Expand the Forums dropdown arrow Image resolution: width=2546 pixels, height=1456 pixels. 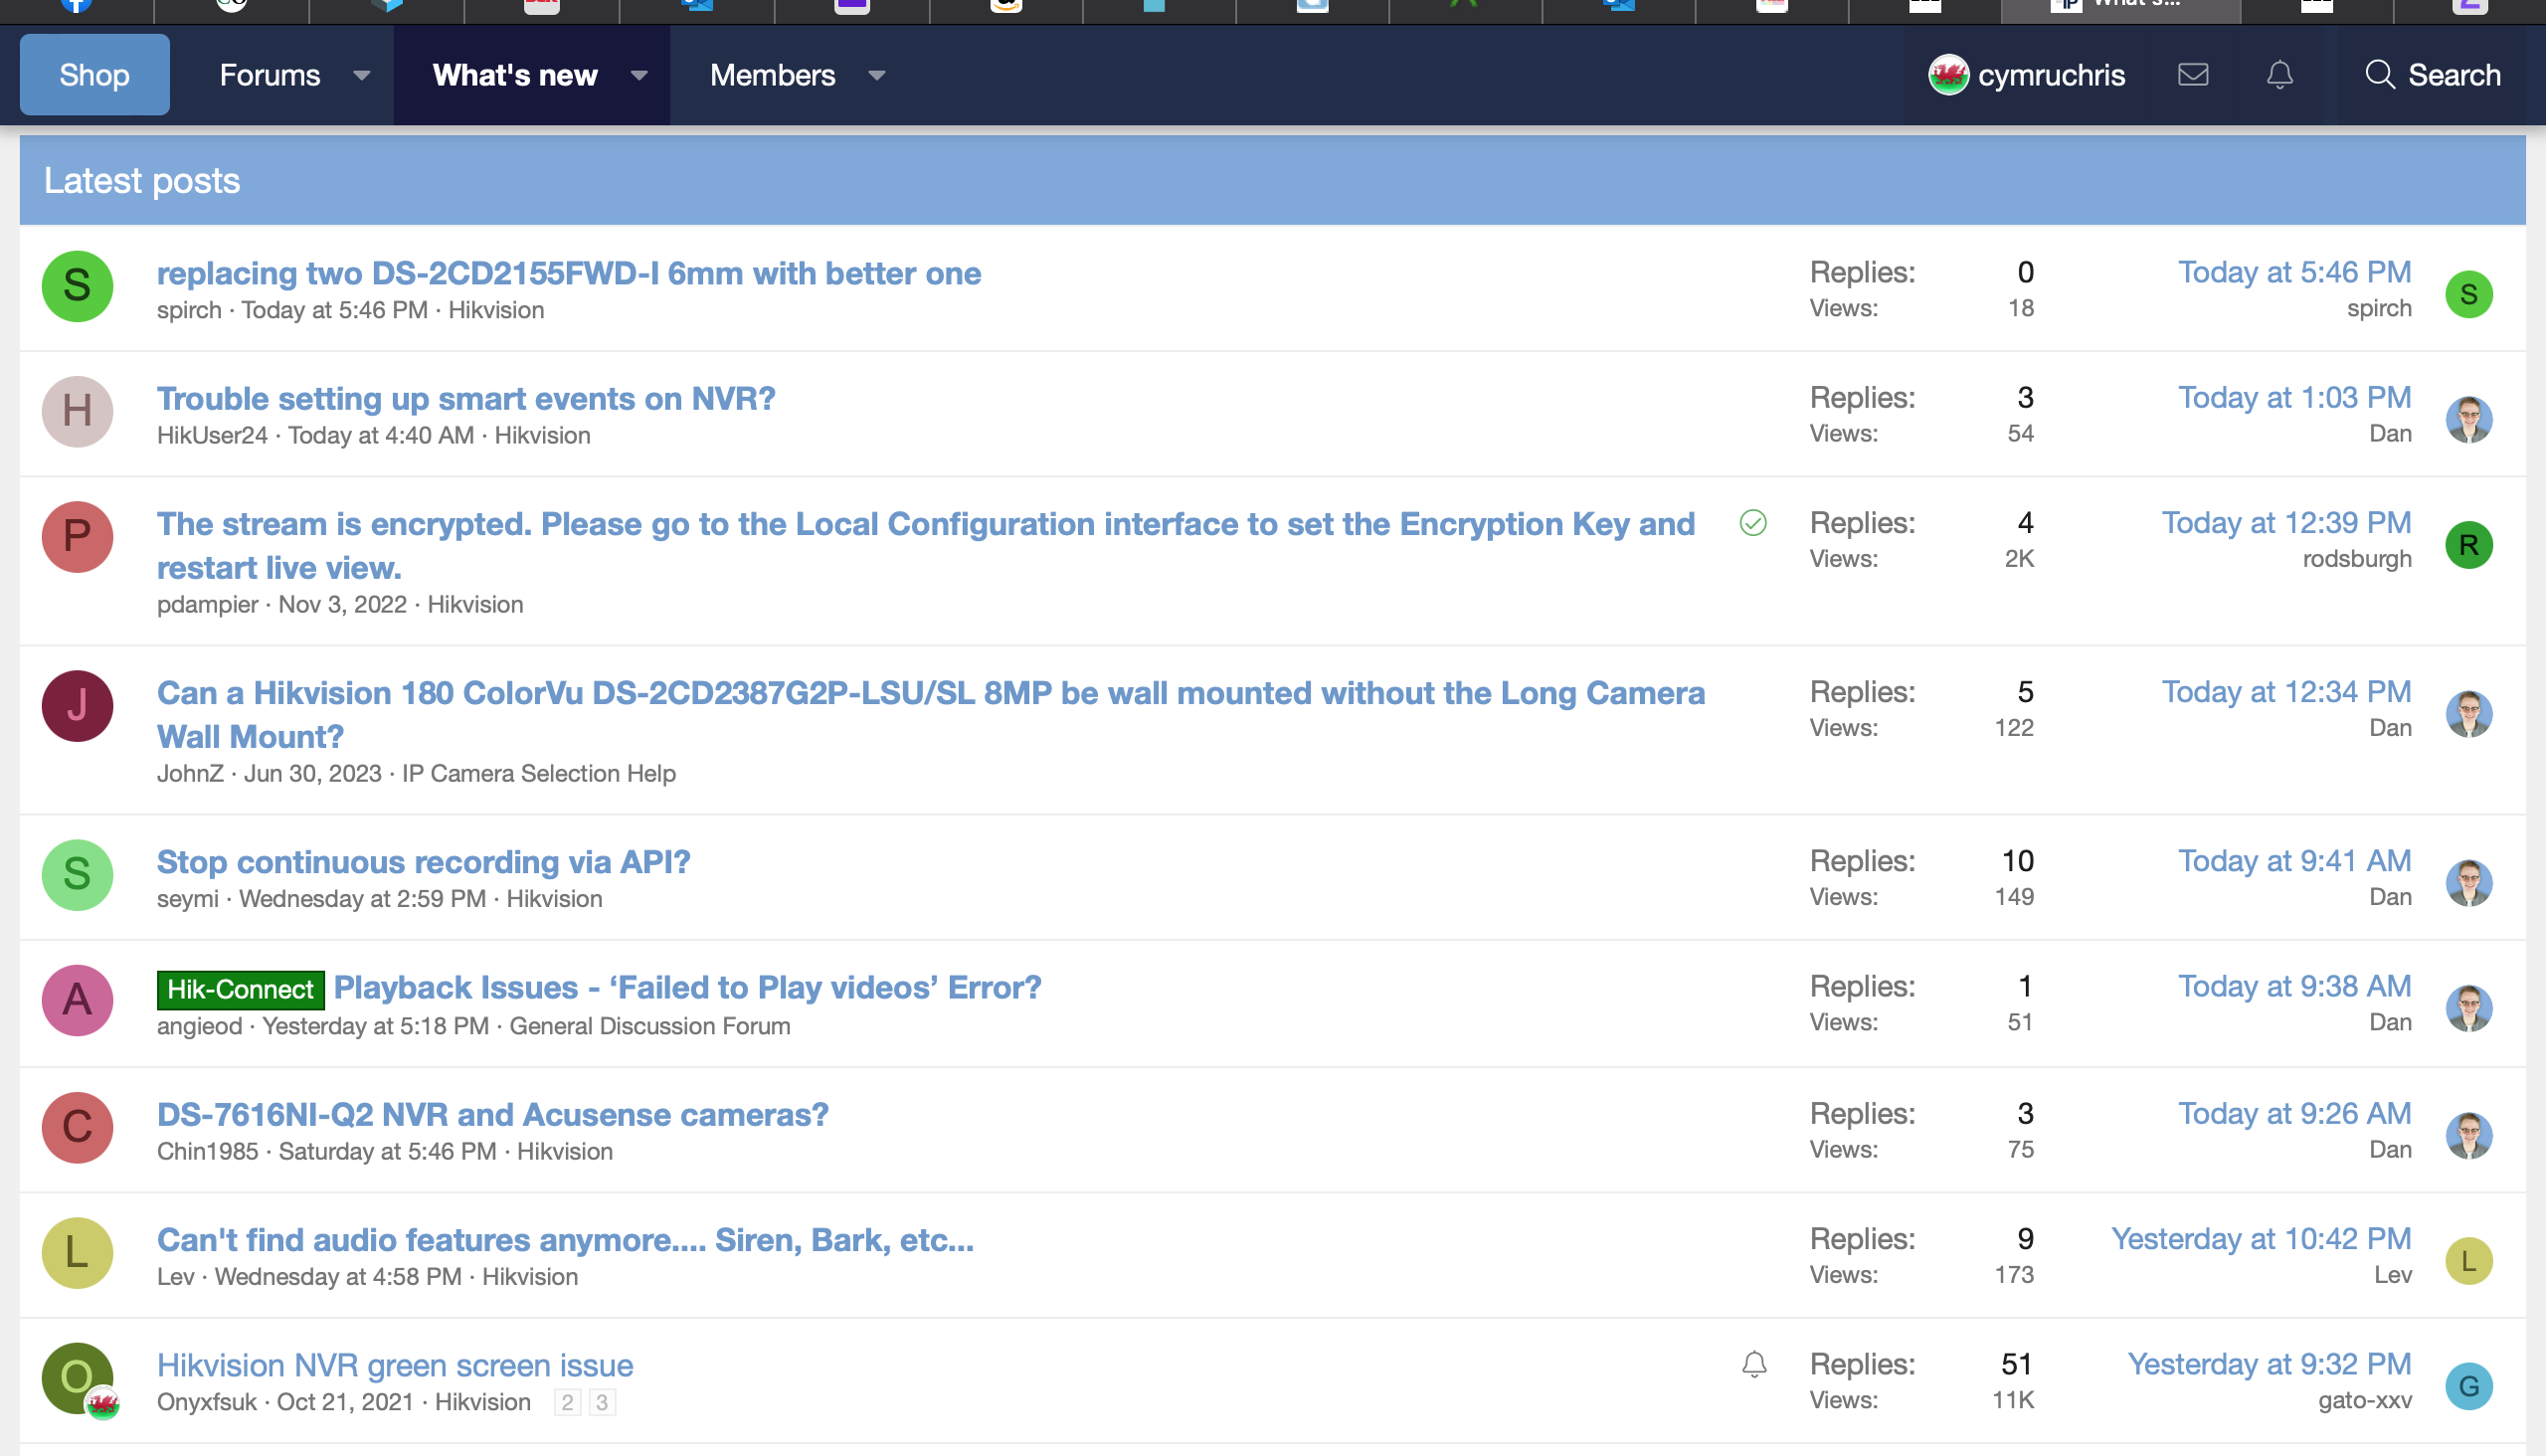tap(362, 75)
